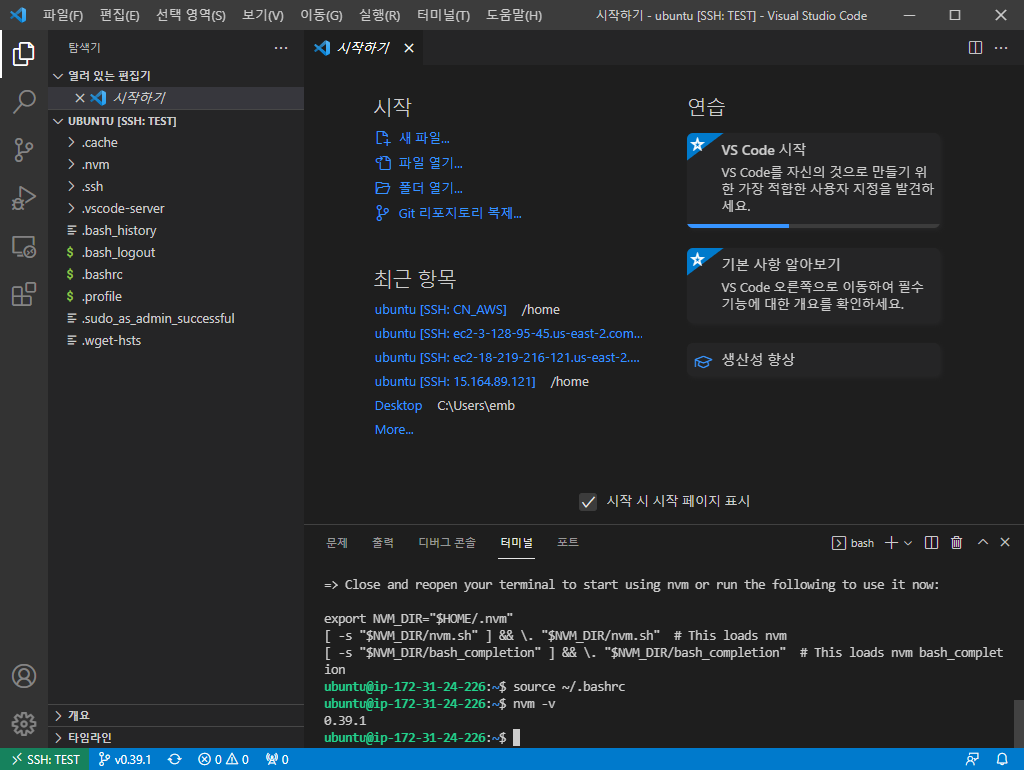The height and width of the screenshot is (770, 1024).
Task: Switch to the 문제 panel tab
Action: tap(337, 543)
